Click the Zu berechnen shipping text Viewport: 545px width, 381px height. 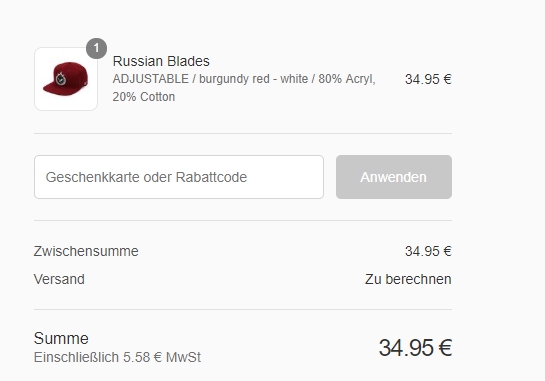[408, 279]
